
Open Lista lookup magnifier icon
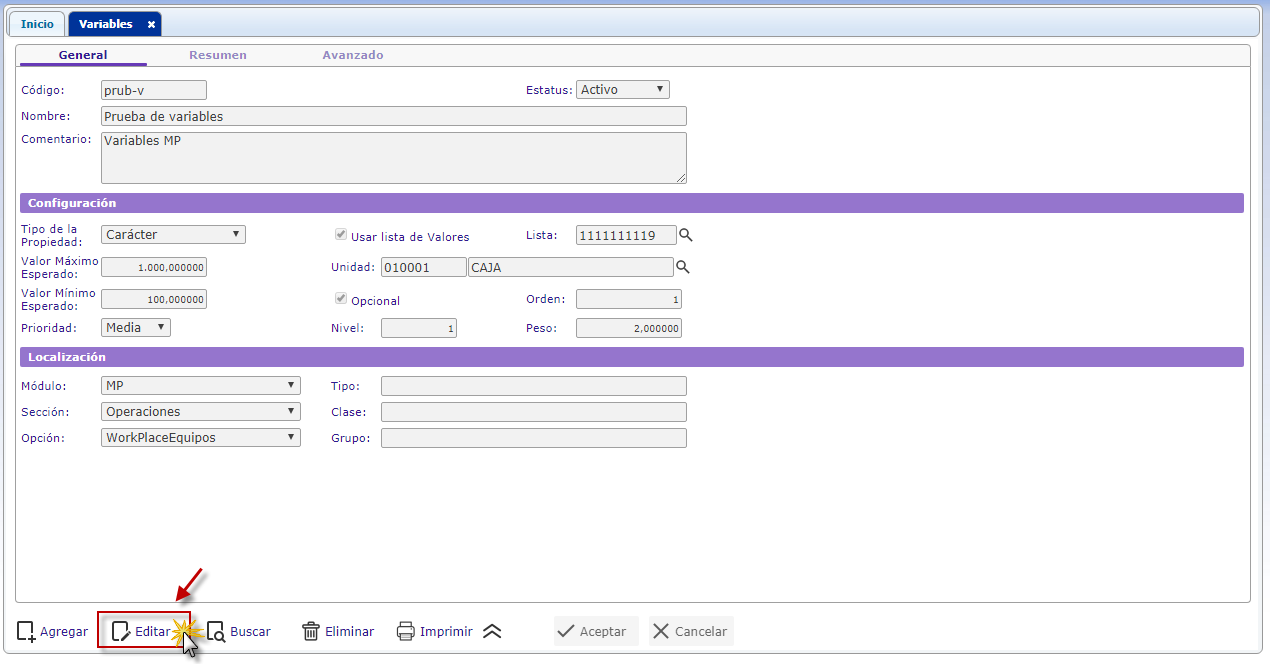click(x=686, y=235)
